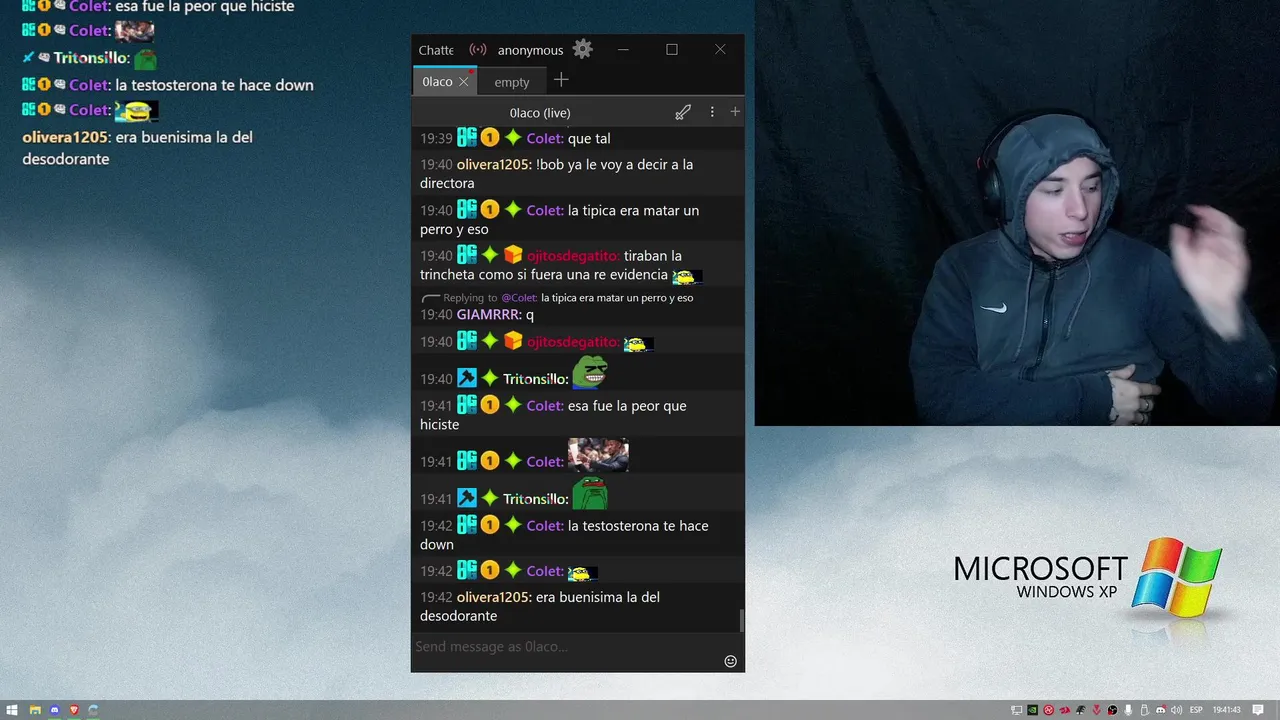This screenshot has width=1280, height=720.
Task: Click the Discord tray icon
Action: pyautogui.click(x=1160, y=710)
